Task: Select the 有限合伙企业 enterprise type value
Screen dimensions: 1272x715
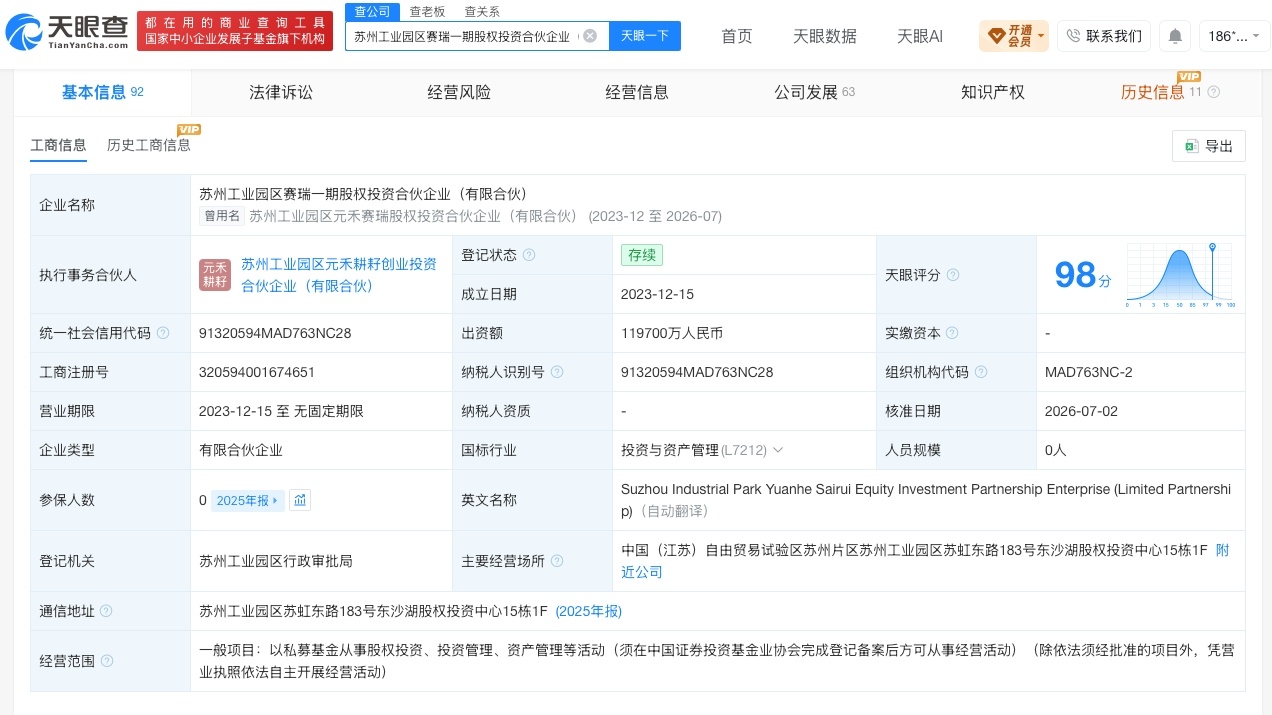Action: point(241,450)
